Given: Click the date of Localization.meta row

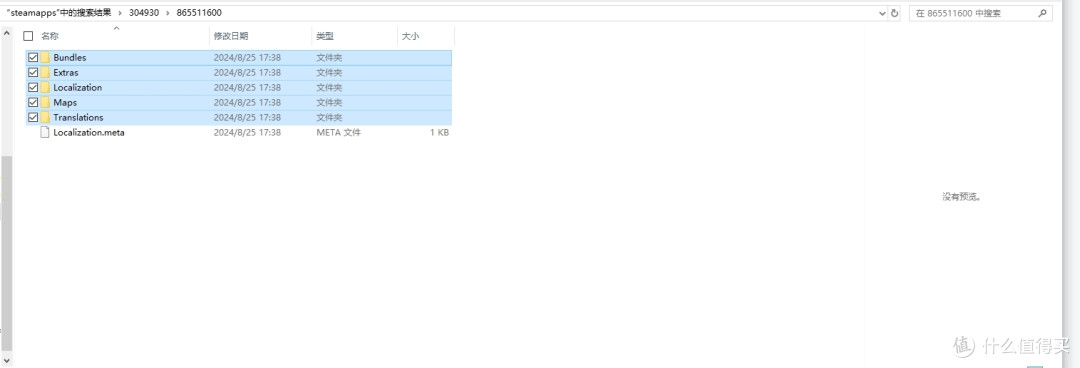Looking at the screenshot, I should coord(247,132).
